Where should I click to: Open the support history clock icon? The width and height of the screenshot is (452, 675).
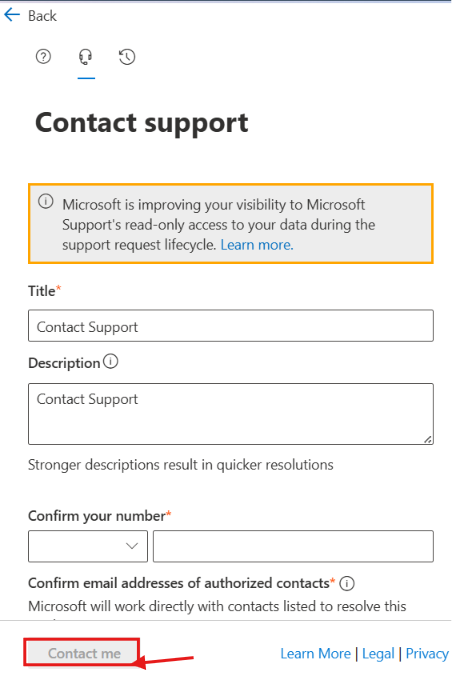pyautogui.click(x=127, y=57)
